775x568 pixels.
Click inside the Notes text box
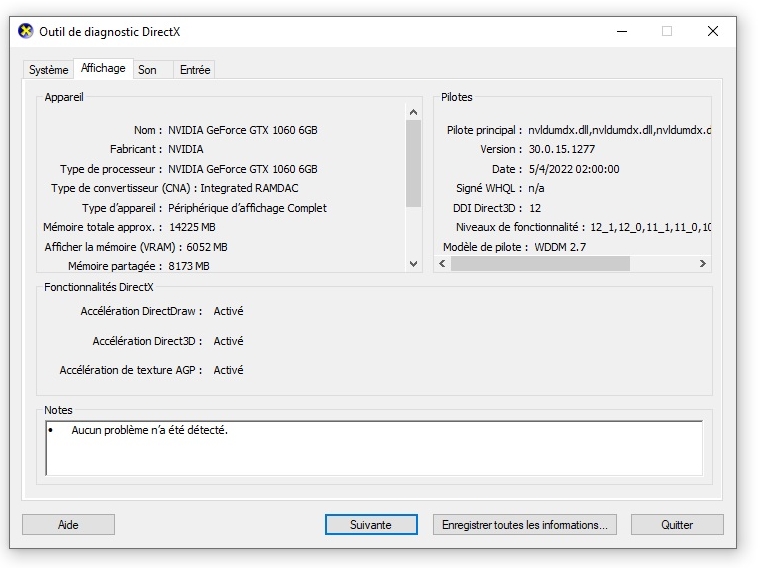tap(374, 448)
